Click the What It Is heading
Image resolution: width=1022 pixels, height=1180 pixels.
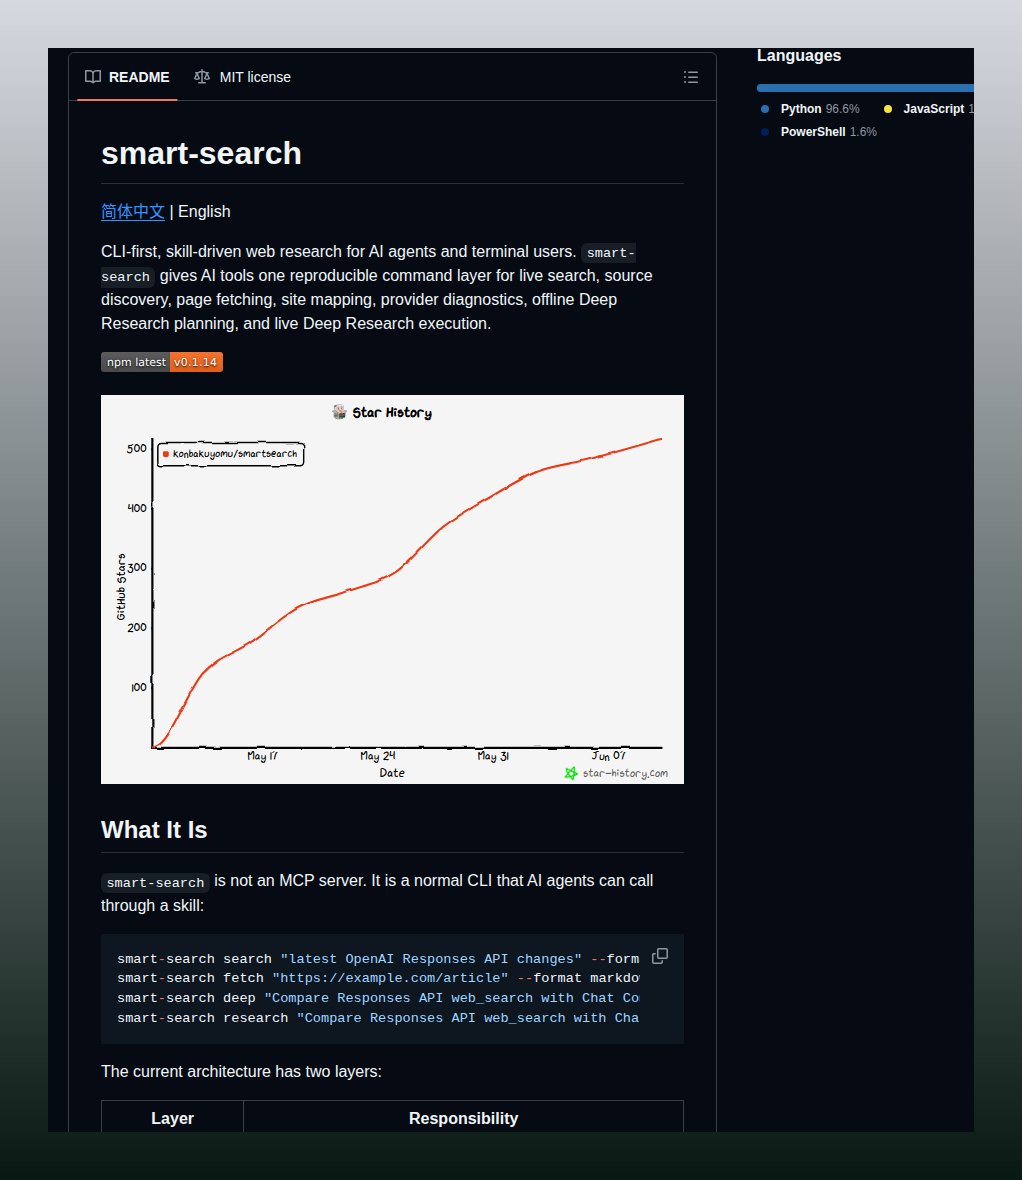point(154,830)
